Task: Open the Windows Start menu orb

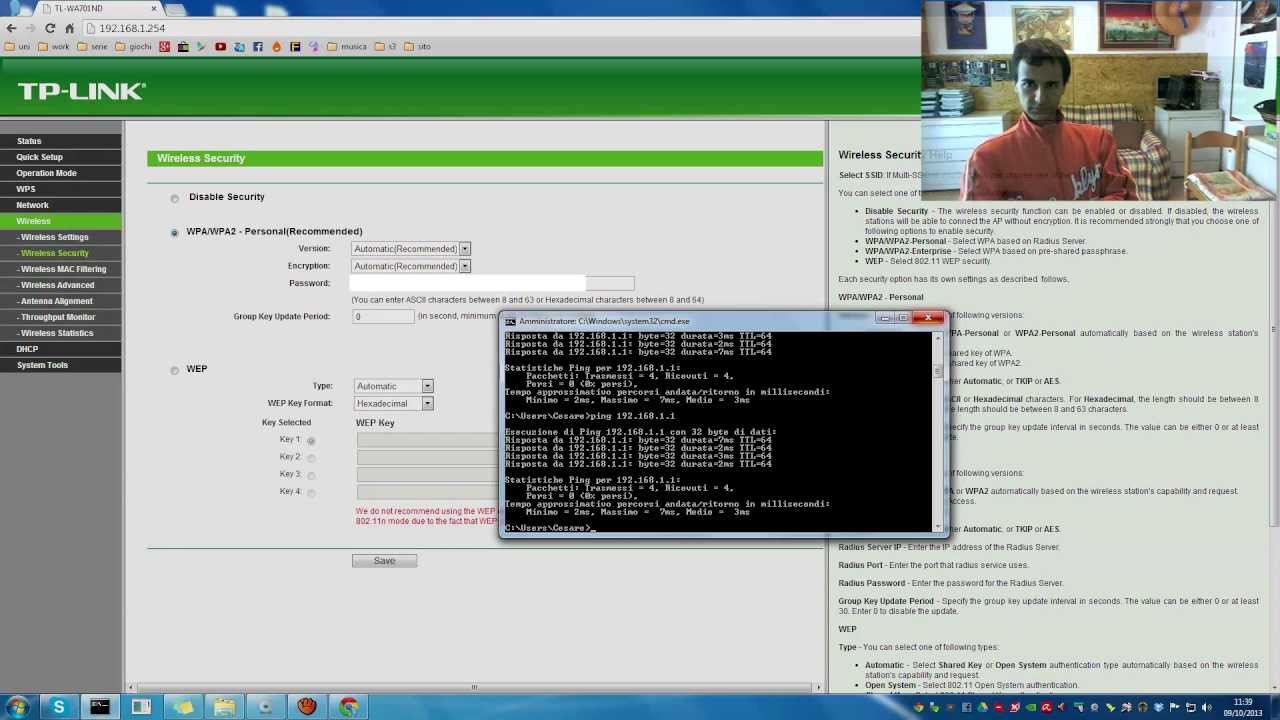Action: pyautogui.click(x=17, y=707)
